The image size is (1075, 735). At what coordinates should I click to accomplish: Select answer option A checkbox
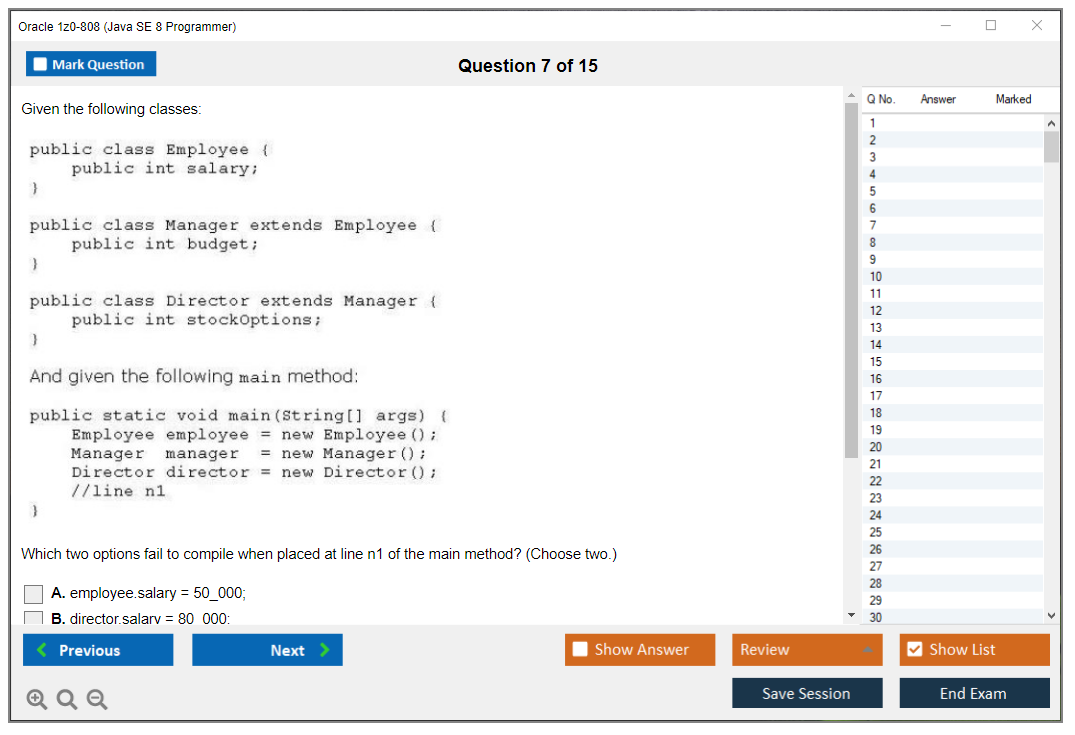point(34,594)
